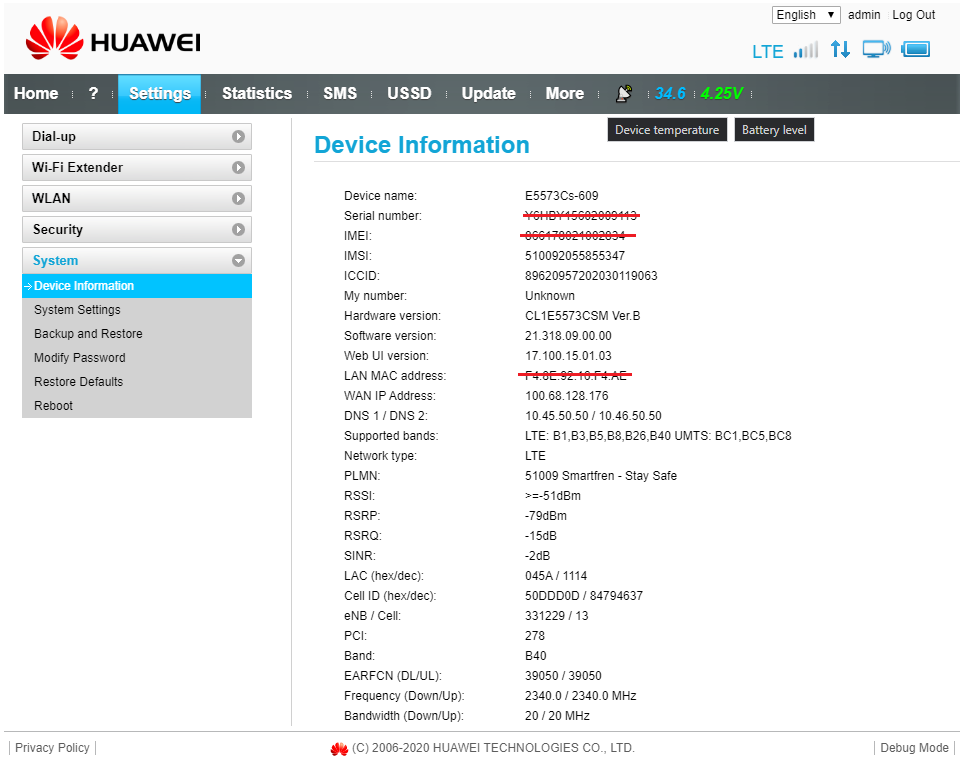The height and width of the screenshot is (760, 964).
Task: Click the battery voltage reading 4.25V
Action: click(721, 93)
